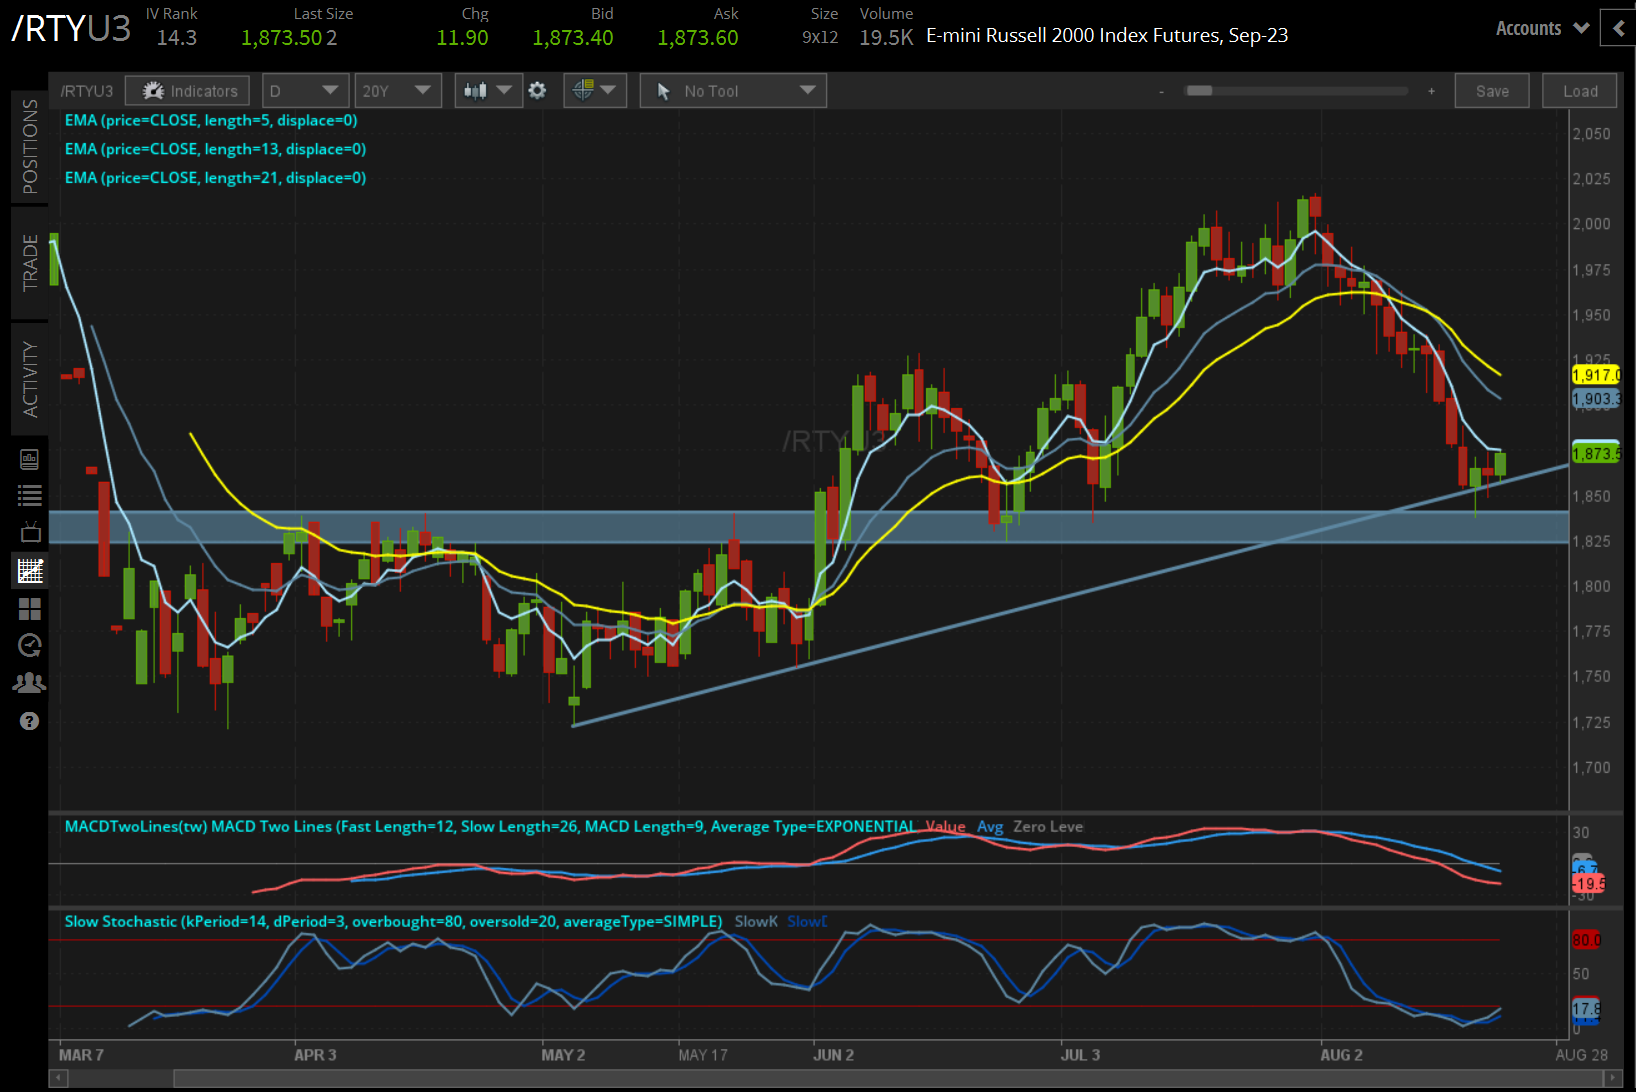Open the news widget icon in sidebar
1636x1092 pixels.
(x=29, y=460)
